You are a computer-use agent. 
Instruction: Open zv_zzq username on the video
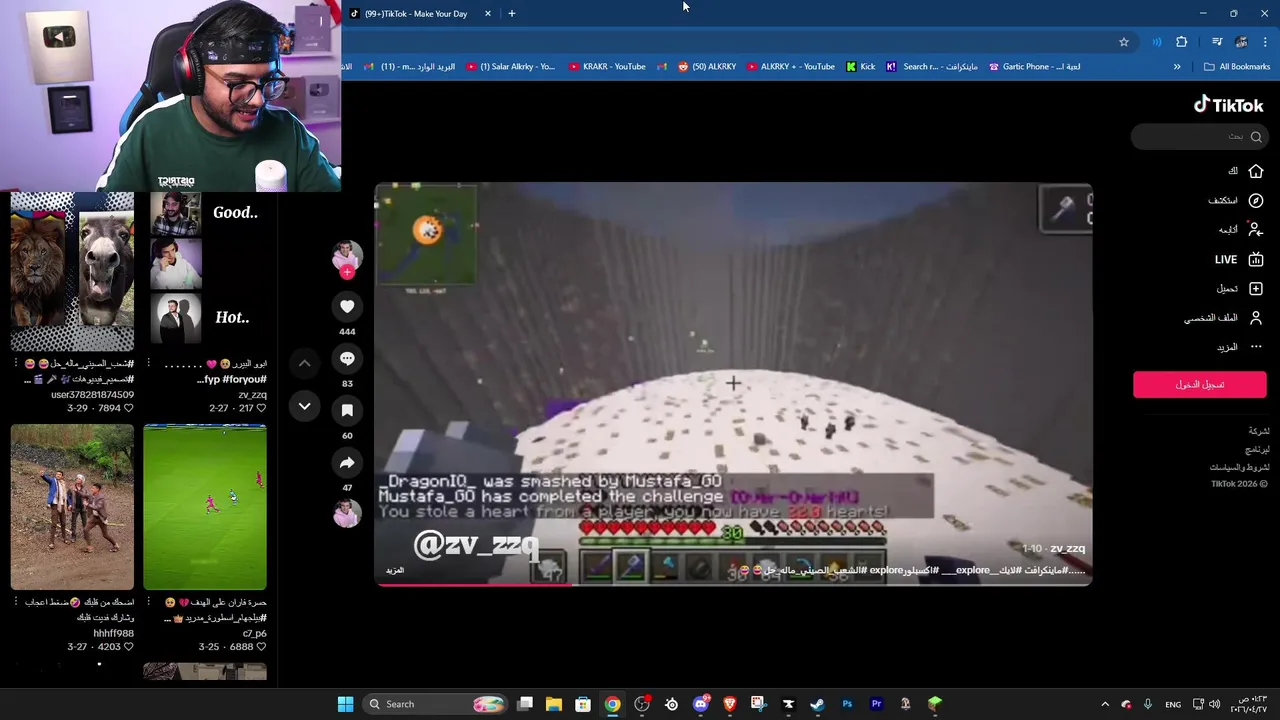pyautogui.click(x=1068, y=548)
